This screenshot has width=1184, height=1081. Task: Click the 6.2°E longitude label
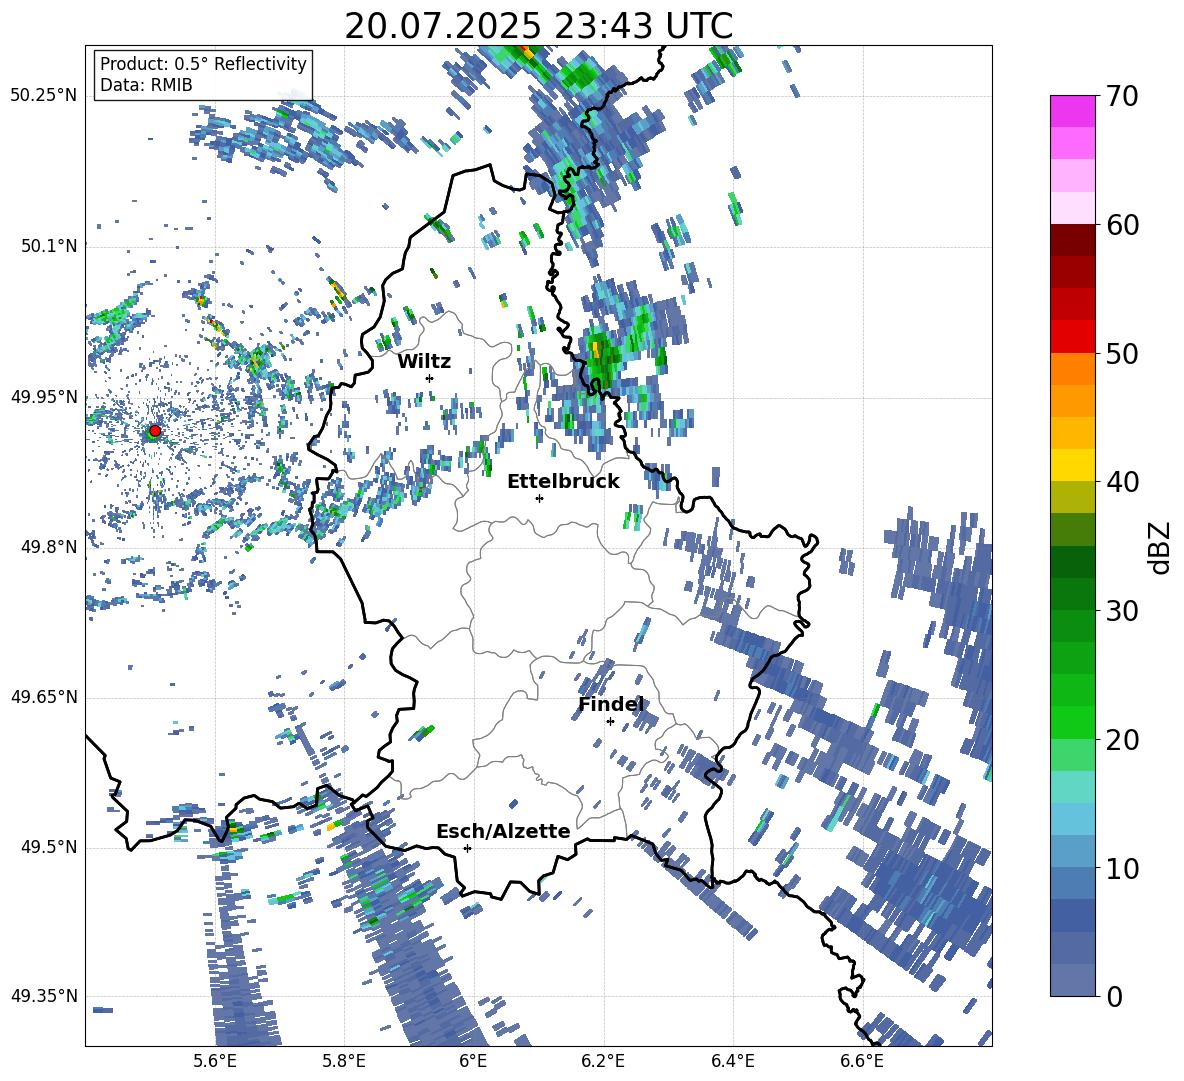(x=603, y=1061)
